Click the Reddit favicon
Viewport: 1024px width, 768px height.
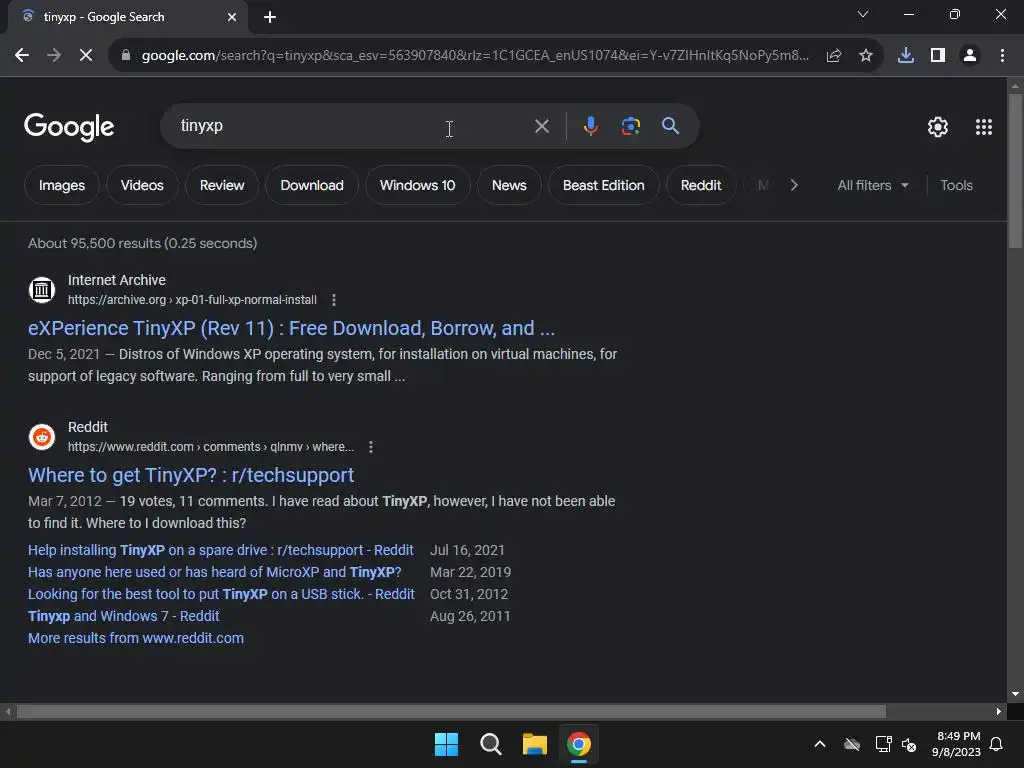pyautogui.click(x=42, y=436)
